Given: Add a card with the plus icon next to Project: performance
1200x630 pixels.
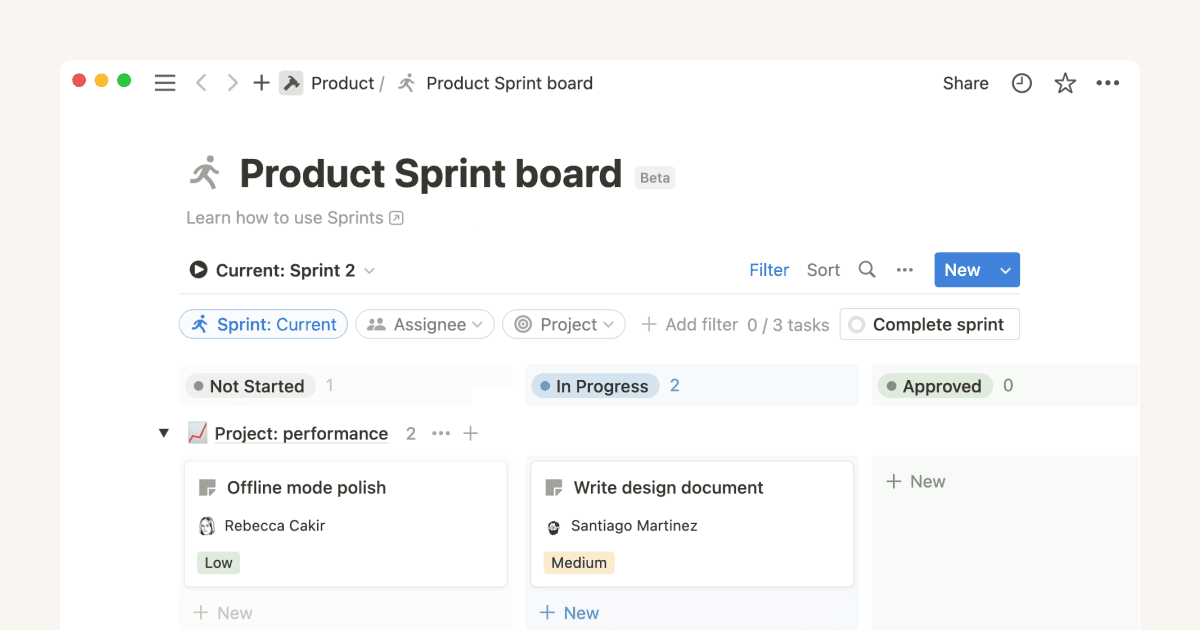Looking at the screenshot, I should [x=471, y=433].
